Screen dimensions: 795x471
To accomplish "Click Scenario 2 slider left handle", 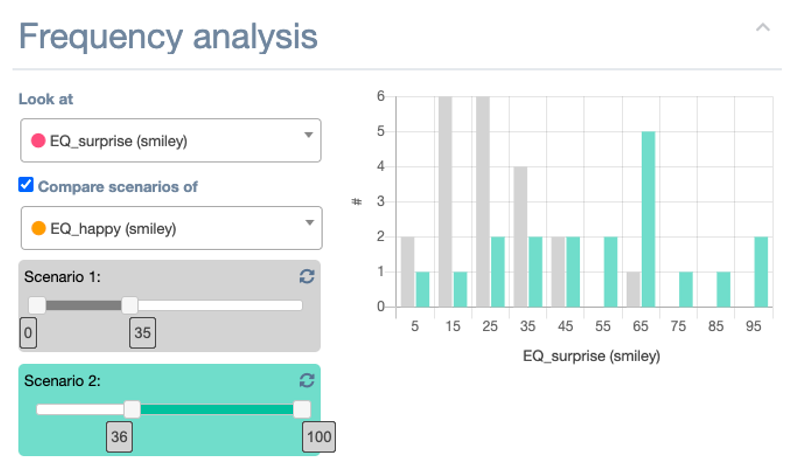I will pyautogui.click(x=132, y=408).
